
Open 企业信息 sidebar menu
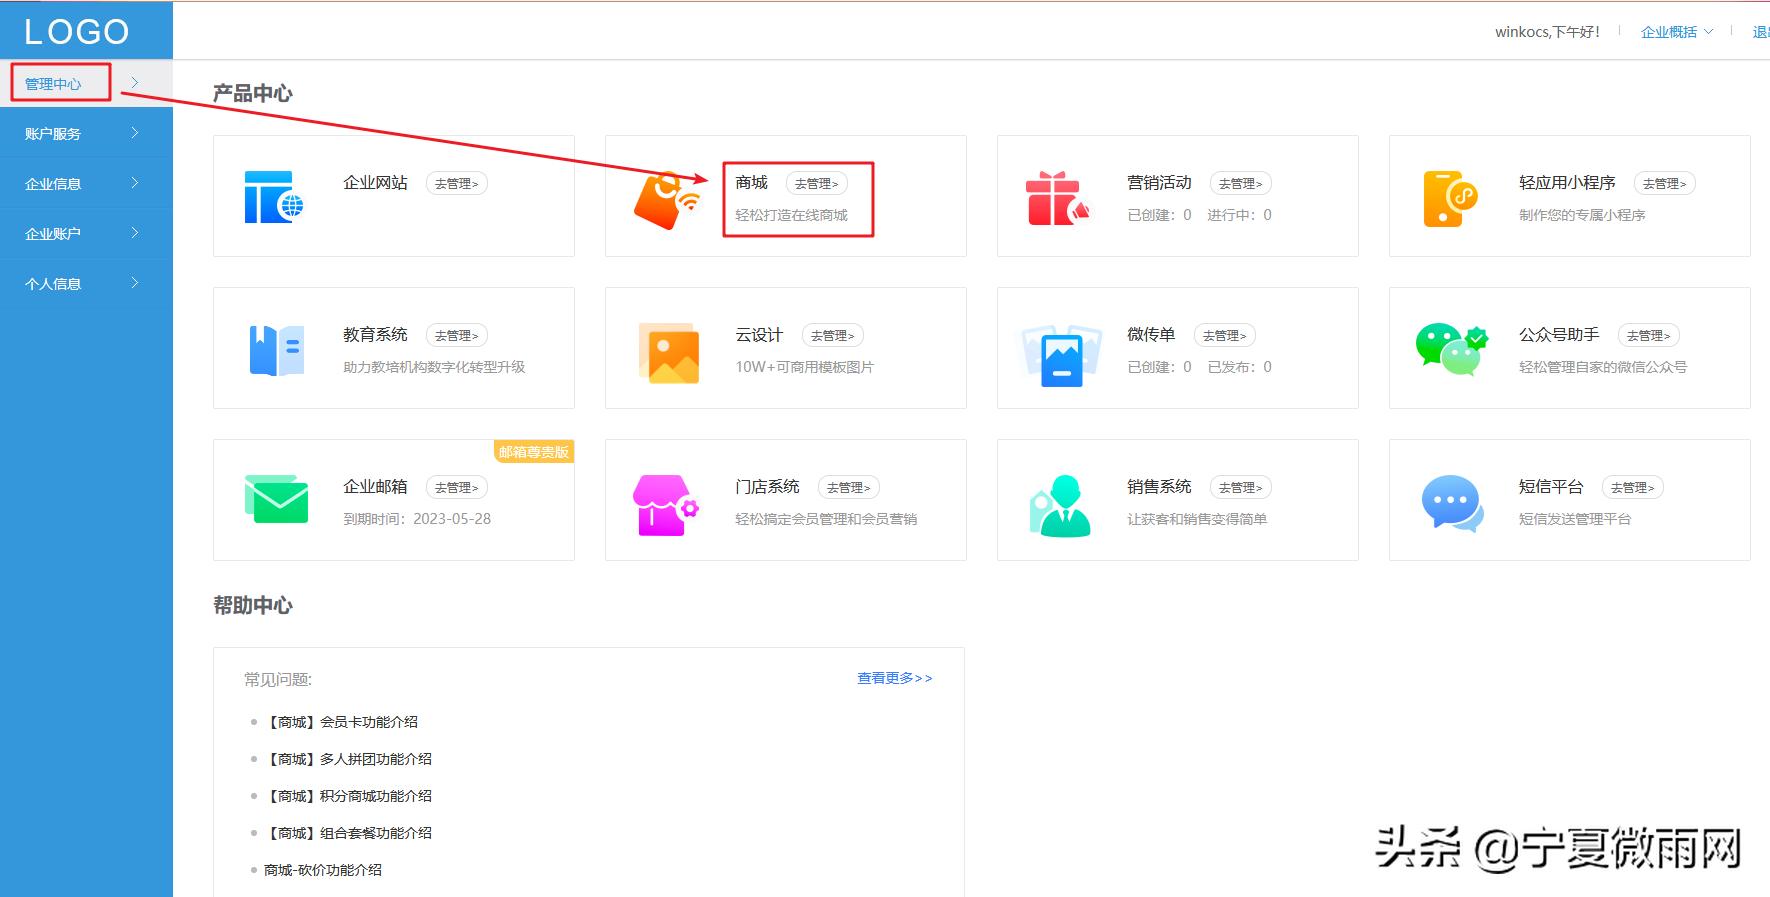pos(53,184)
